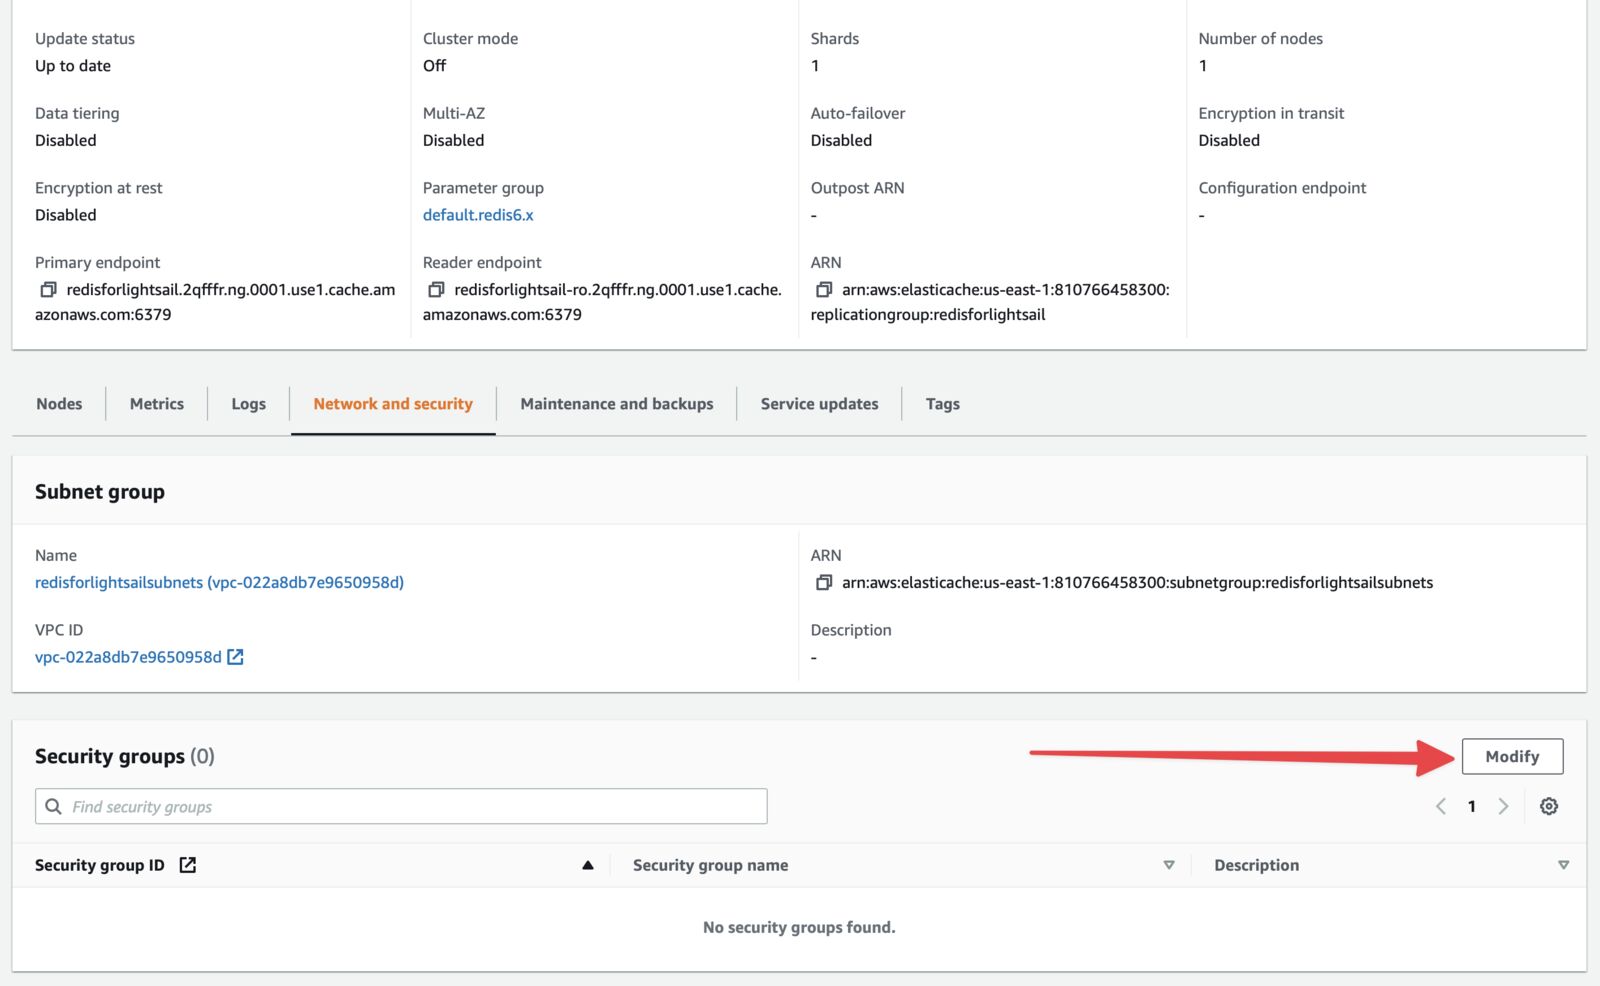The image size is (1600, 986).
Task: Sort by Security group name column
Action: coord(1169,865)
